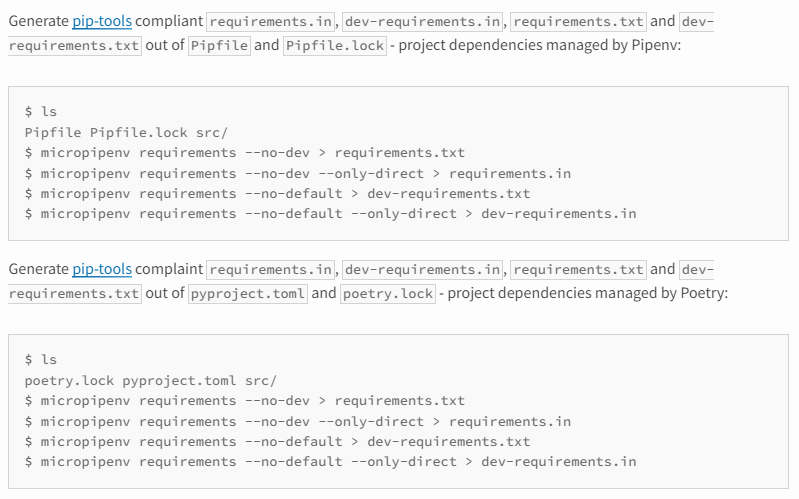Open the pip-tools link in the Poetry paragraph
This screenshot has width=799, height=499.
(101, 269)
